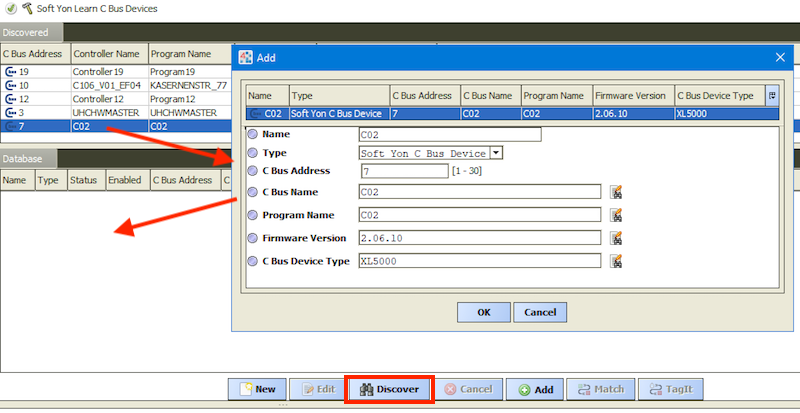Select the Database tab
Screen dimensions: 800x413
[x=28, y=159]
